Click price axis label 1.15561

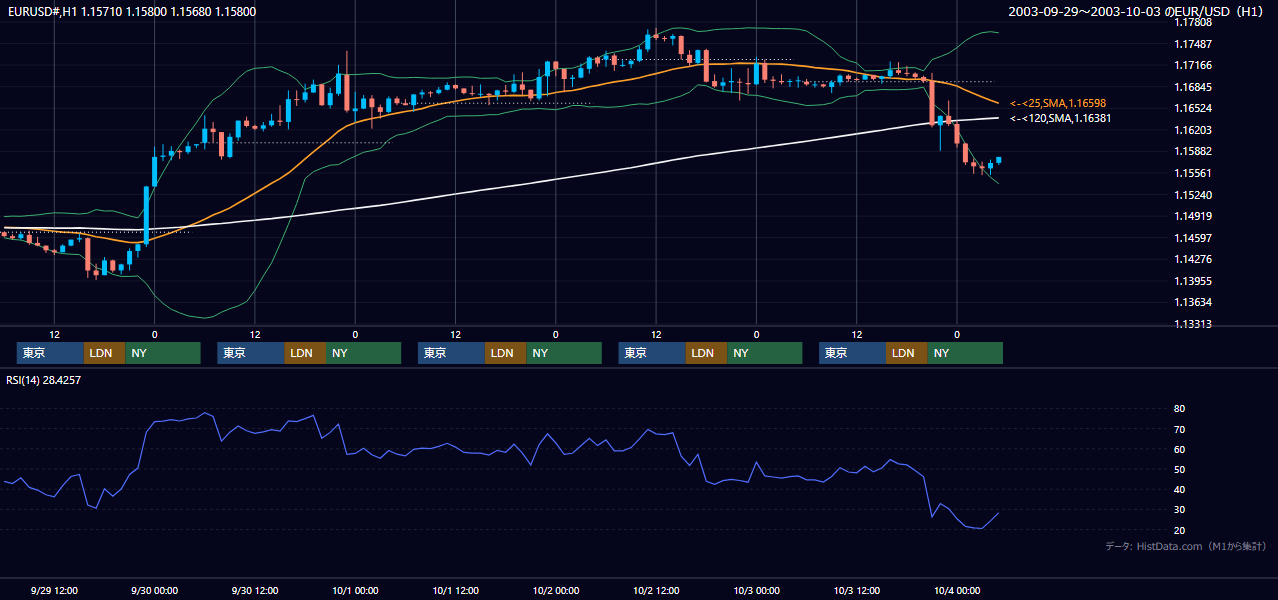[1193, 173]
